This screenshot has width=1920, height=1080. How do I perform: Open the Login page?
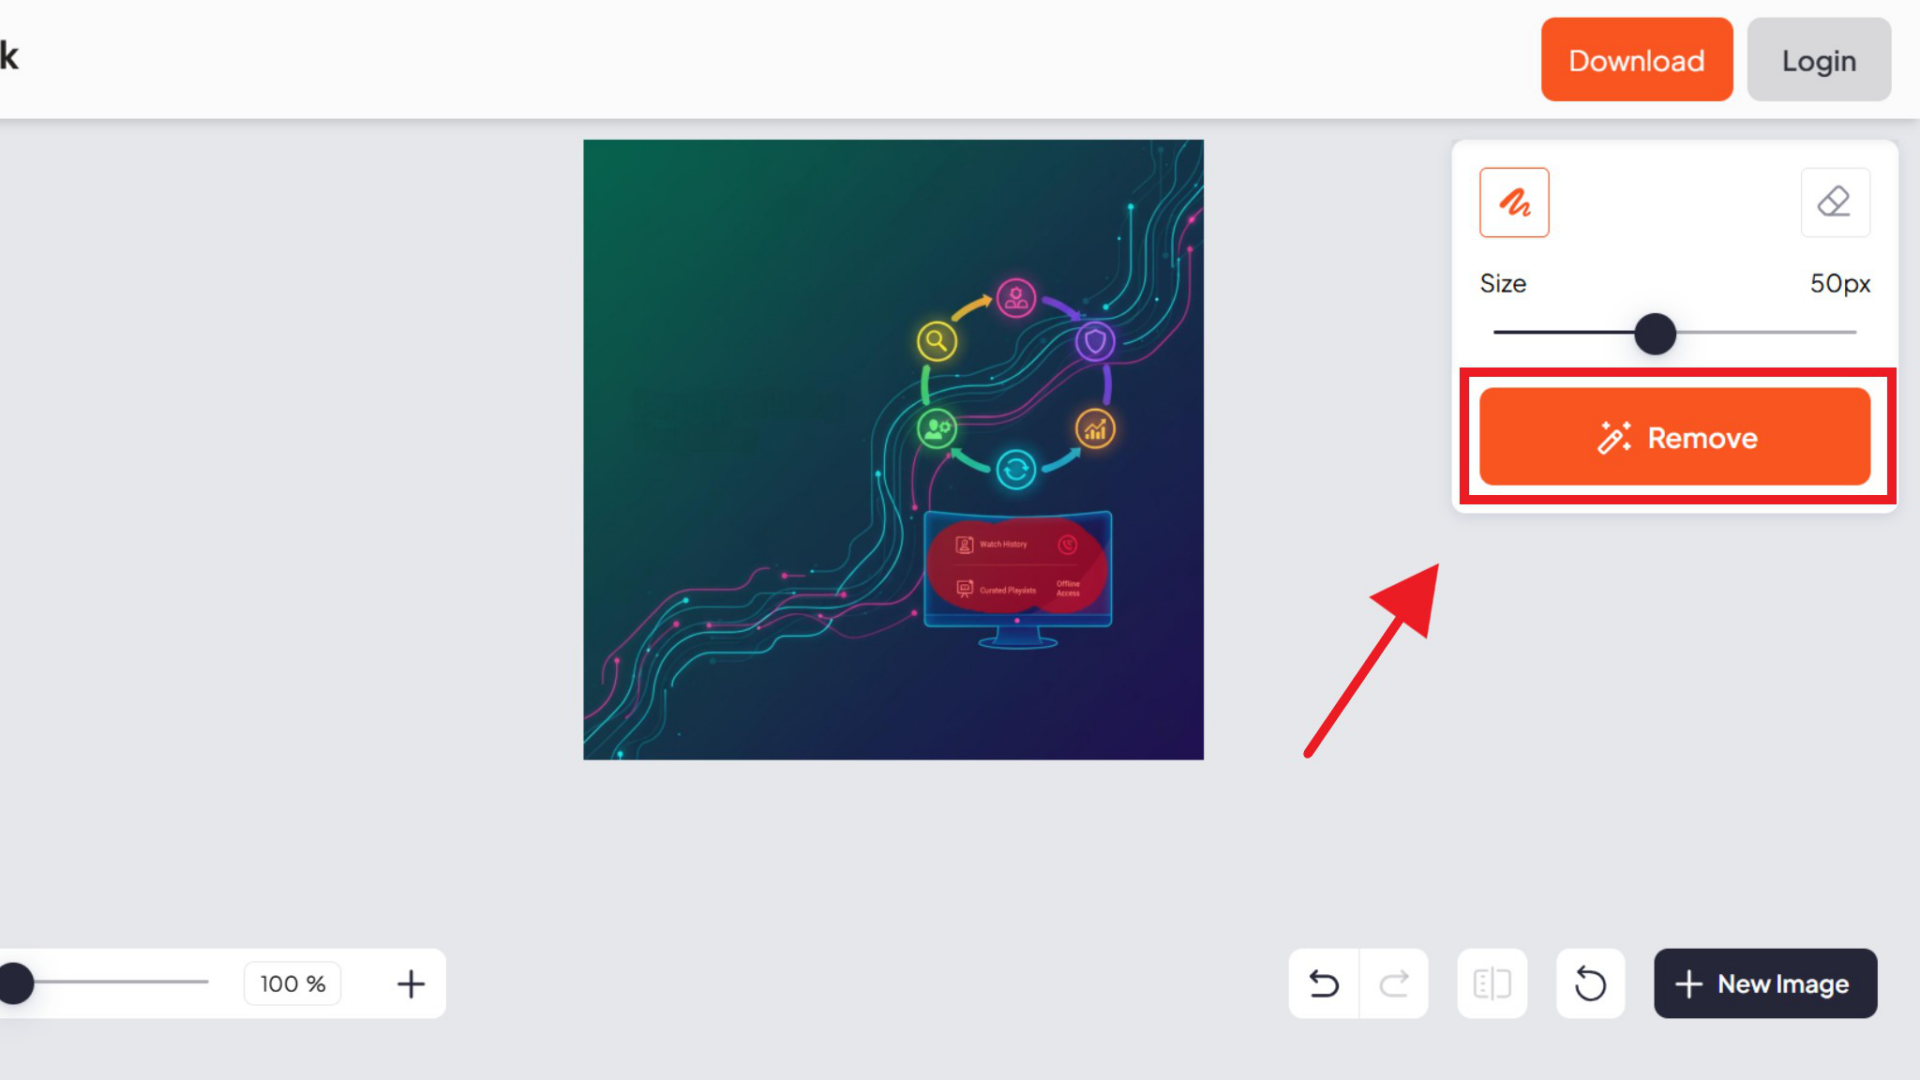tap(1819, 60)
